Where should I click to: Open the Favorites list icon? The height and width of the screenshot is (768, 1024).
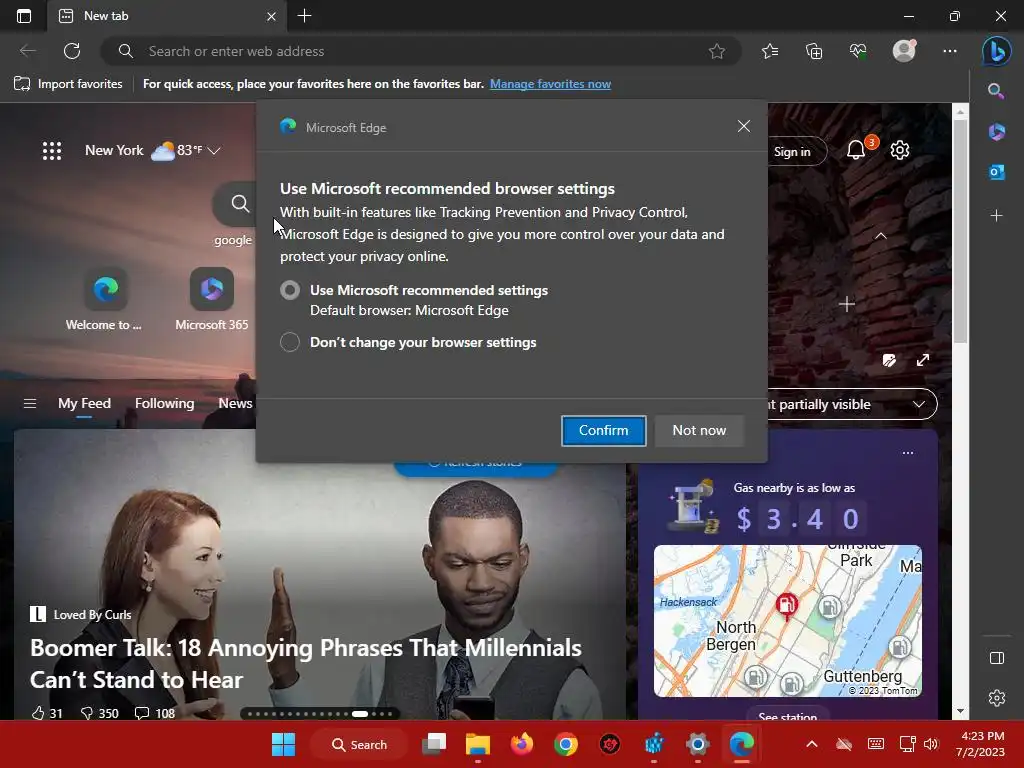(x=770, y=51)
